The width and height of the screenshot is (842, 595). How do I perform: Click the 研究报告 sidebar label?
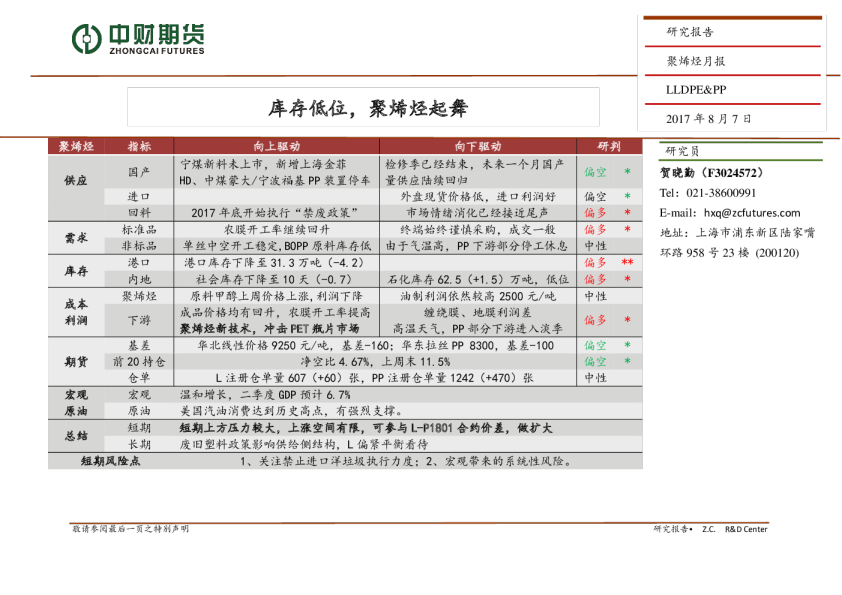pos(690,32)
